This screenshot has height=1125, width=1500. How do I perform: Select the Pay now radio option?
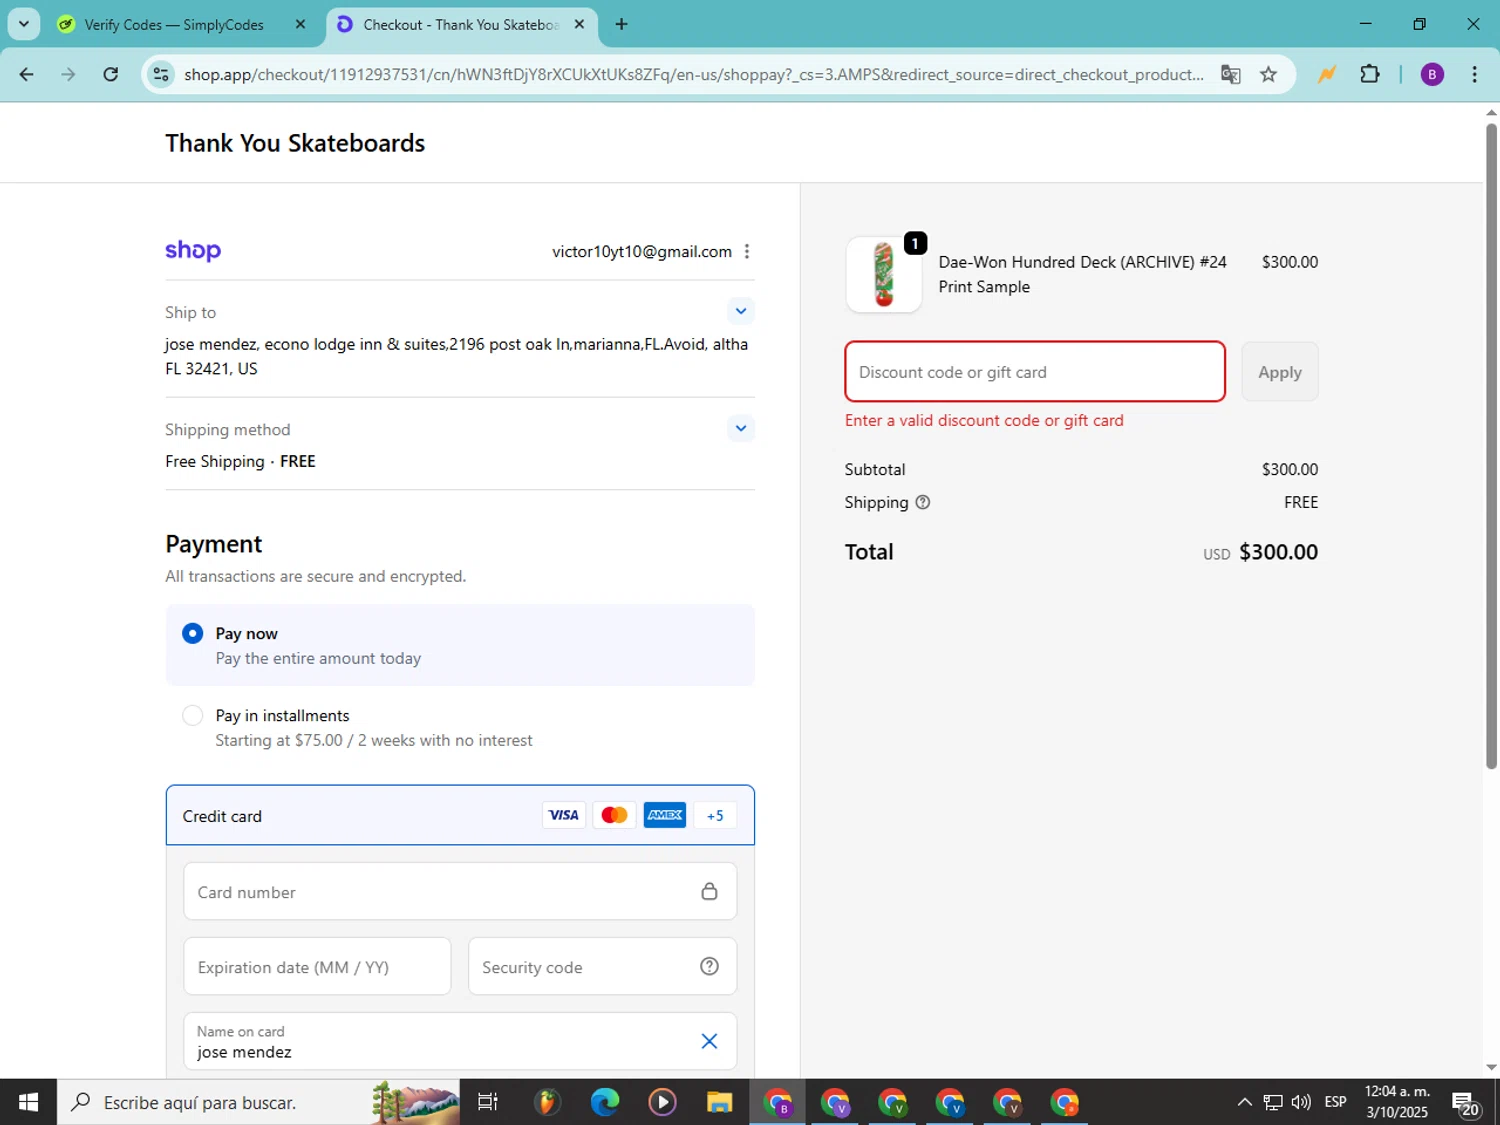click(193, 633)
